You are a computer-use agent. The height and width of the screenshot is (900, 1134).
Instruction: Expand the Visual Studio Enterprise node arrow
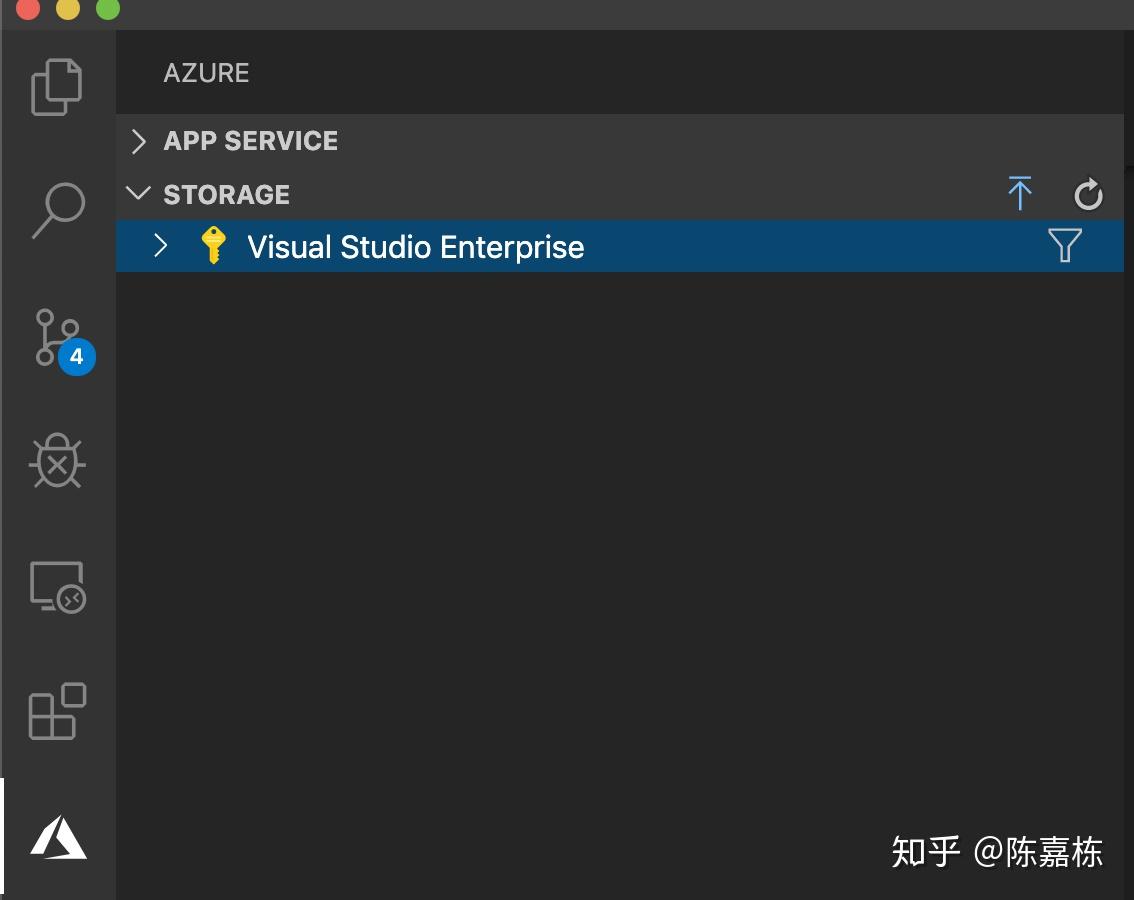[x=161, y=246]
